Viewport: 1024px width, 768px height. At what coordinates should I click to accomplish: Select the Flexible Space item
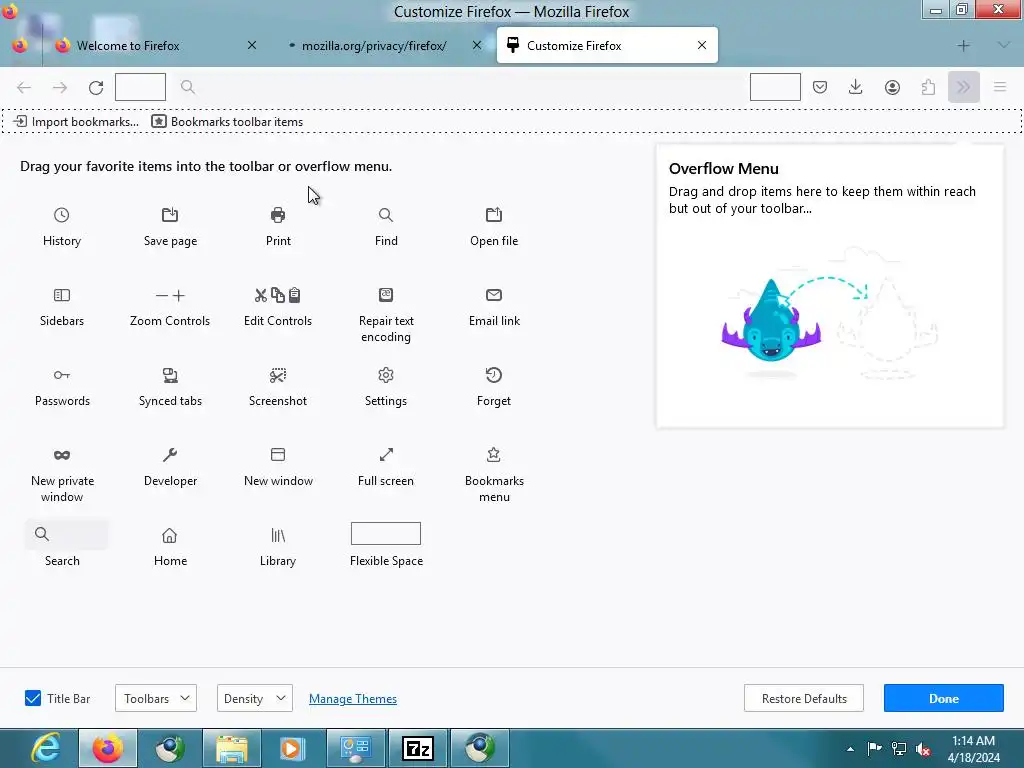(x=386, y=545)
